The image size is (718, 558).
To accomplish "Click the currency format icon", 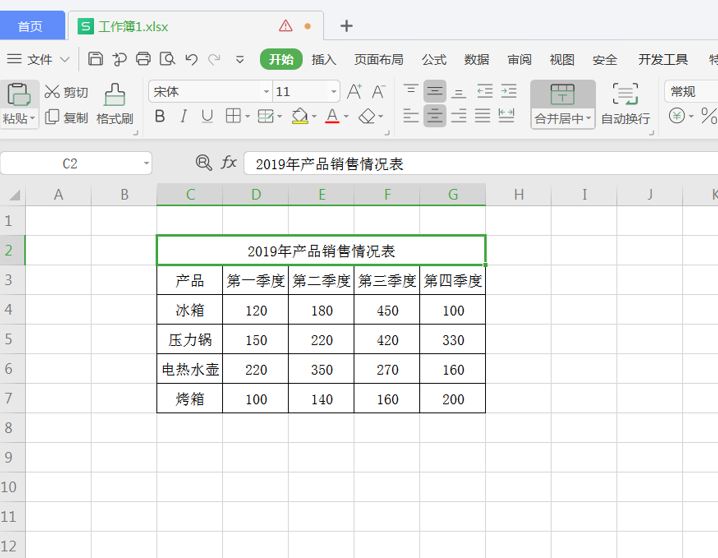I will click(677, 115).
